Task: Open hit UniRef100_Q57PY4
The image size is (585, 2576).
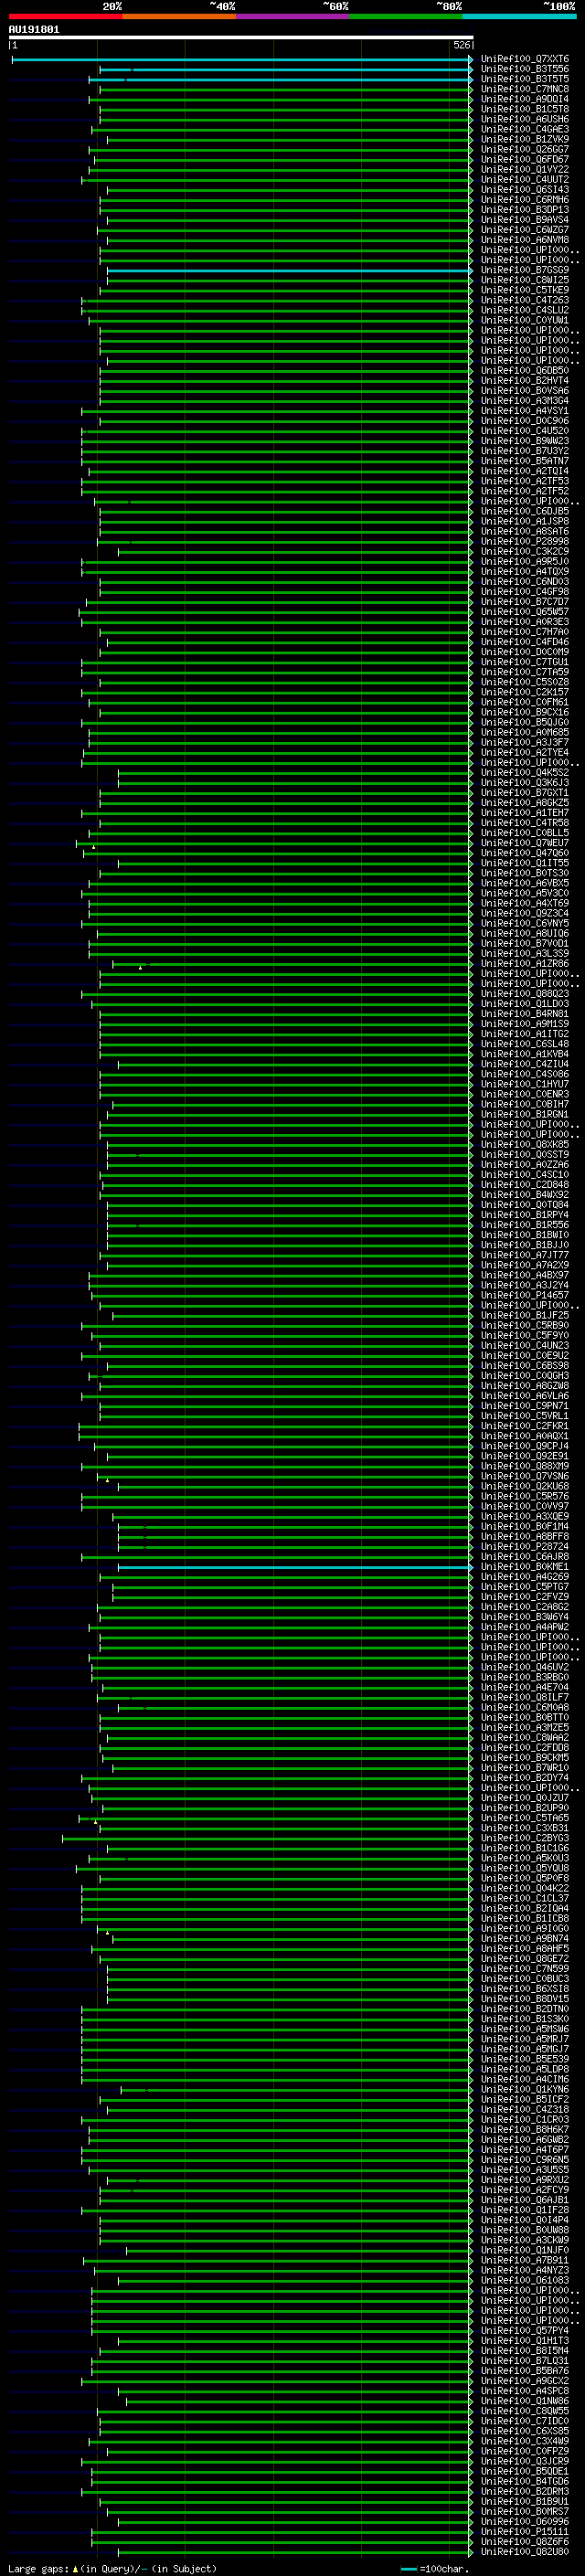Action: [525, 2330]
